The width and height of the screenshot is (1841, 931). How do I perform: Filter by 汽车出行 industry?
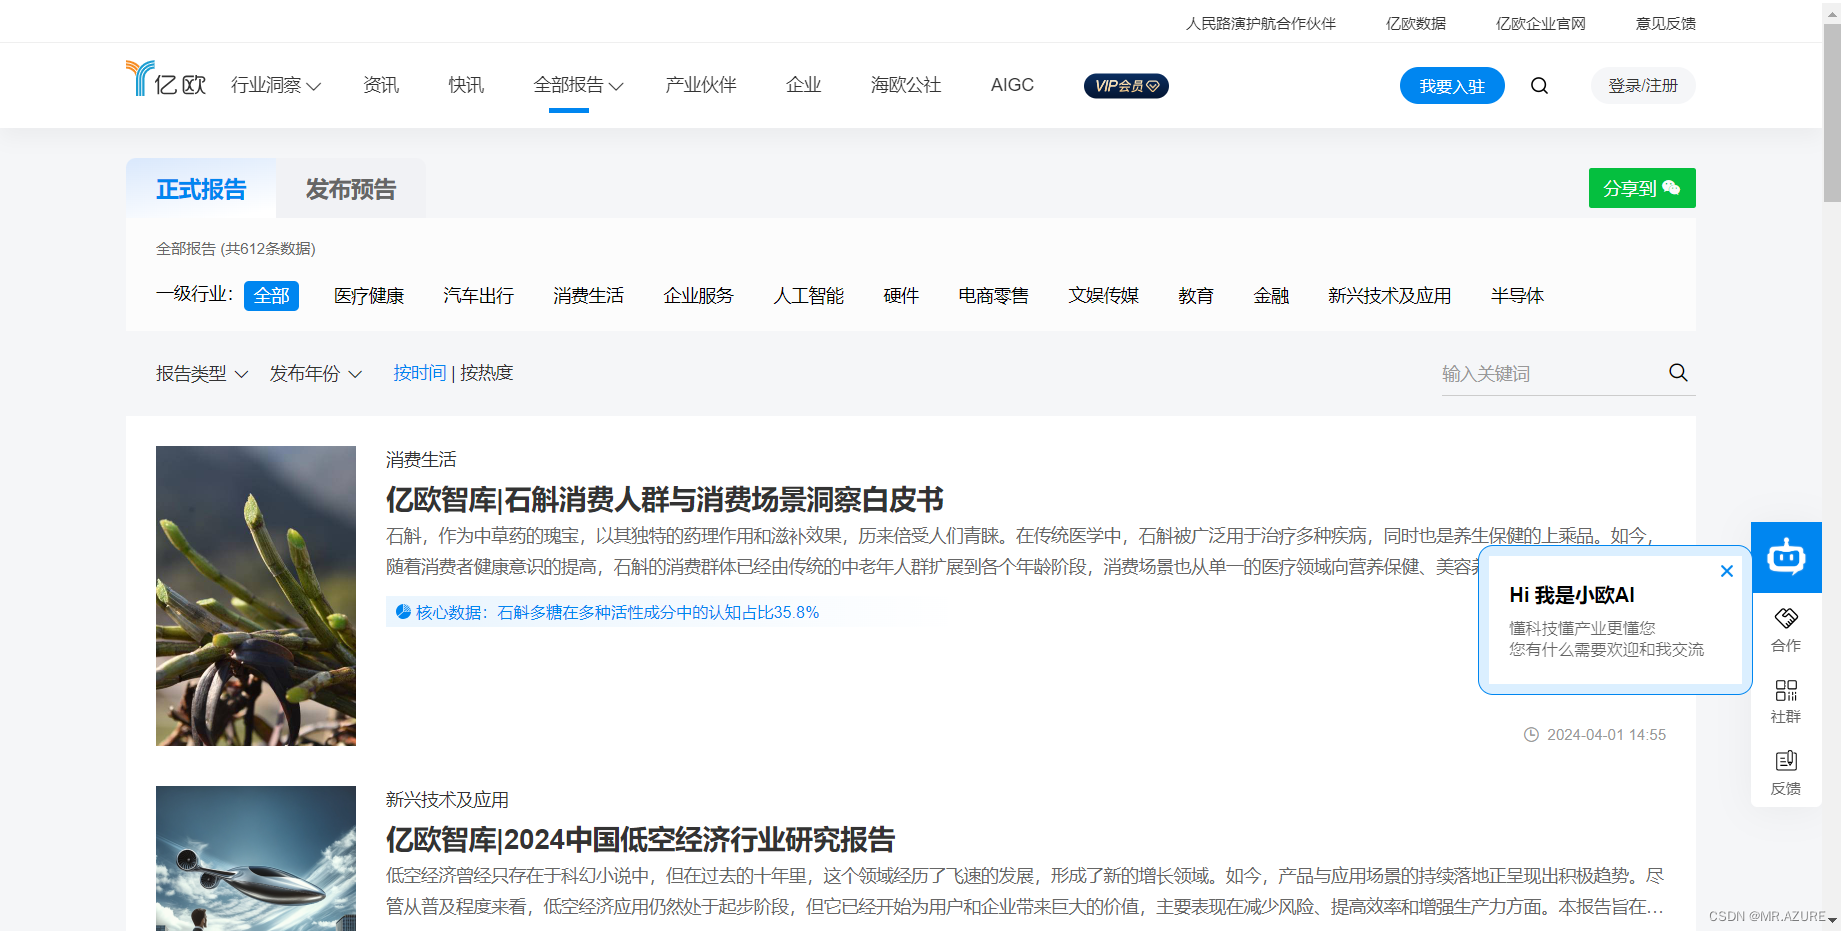point(479,296)
